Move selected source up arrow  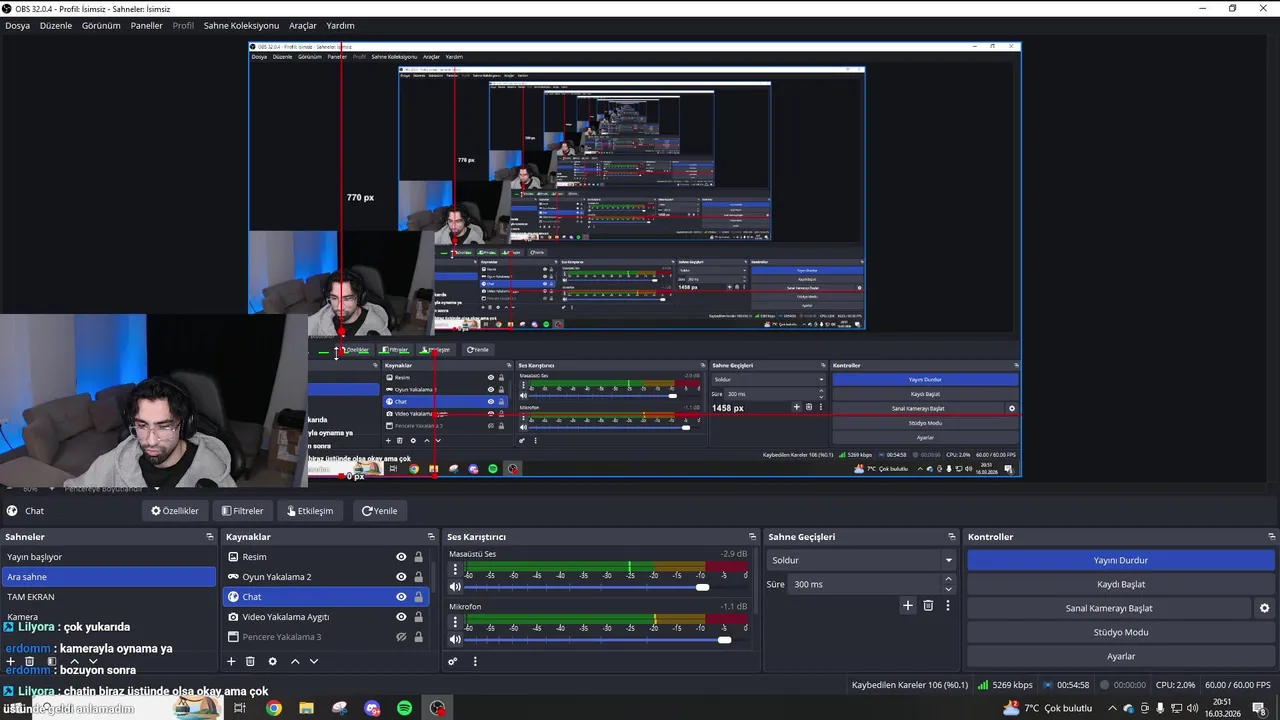pos(295,661)
